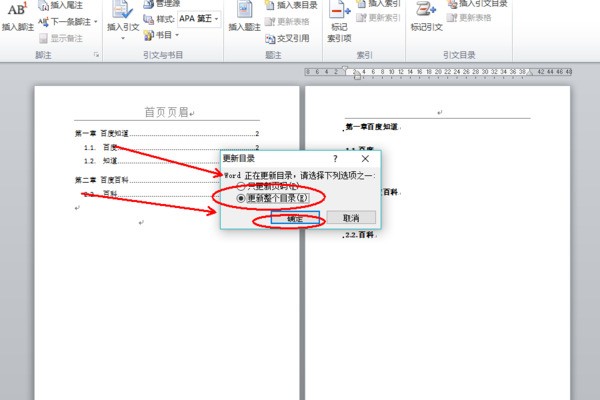This screenshot has height=400, width=600.
Task: Click 取消 to cancel the dialog
Action: click(350, 218)
